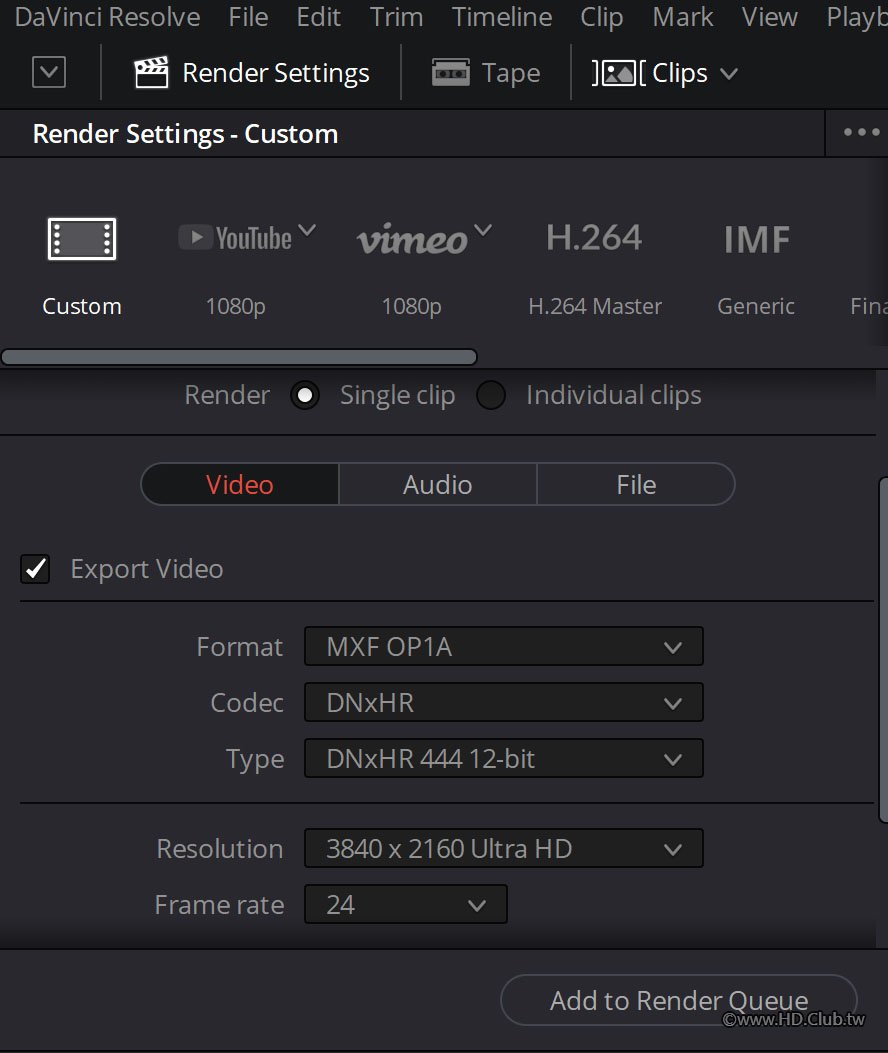Image resolution: width=888 pixels, height=1053 pixels.
Task: Open the Codec dropdown showing DNxHR
Action: 503,703
